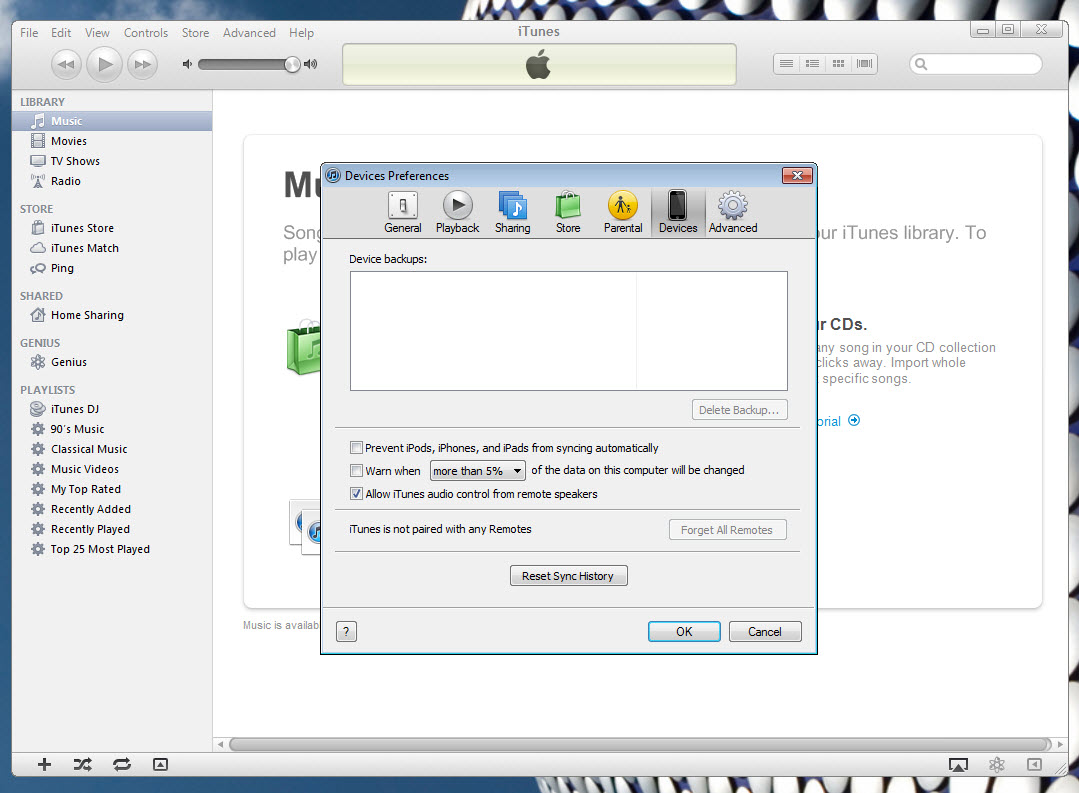
Task: Select Movies in the sidebar
Action: click(x=111, y=141)
